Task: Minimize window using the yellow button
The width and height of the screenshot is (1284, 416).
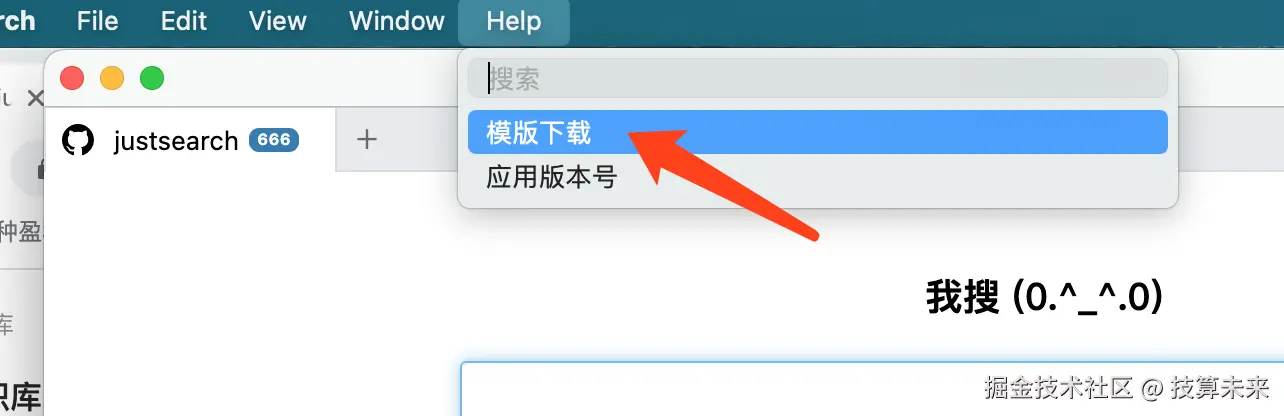Action: [112, 78]
